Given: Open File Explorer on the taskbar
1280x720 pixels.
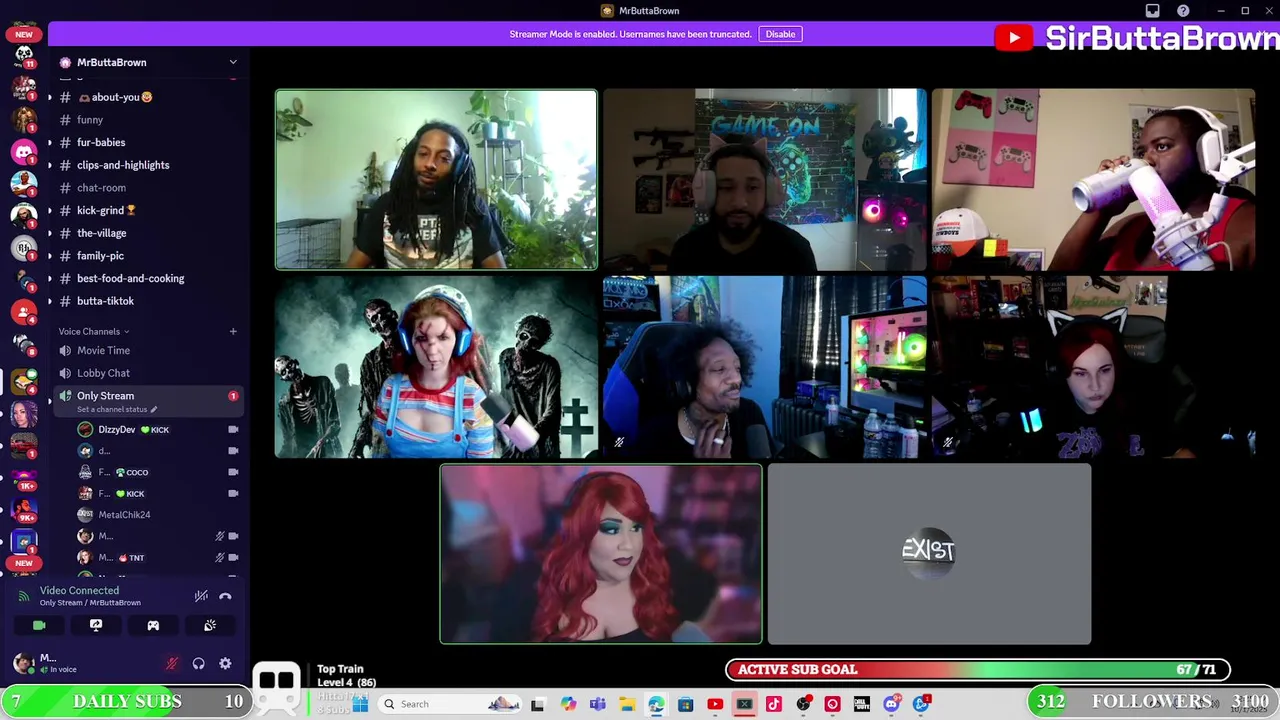Looking at the screenshot, I should pyautogui.click(x=627, y=704).
